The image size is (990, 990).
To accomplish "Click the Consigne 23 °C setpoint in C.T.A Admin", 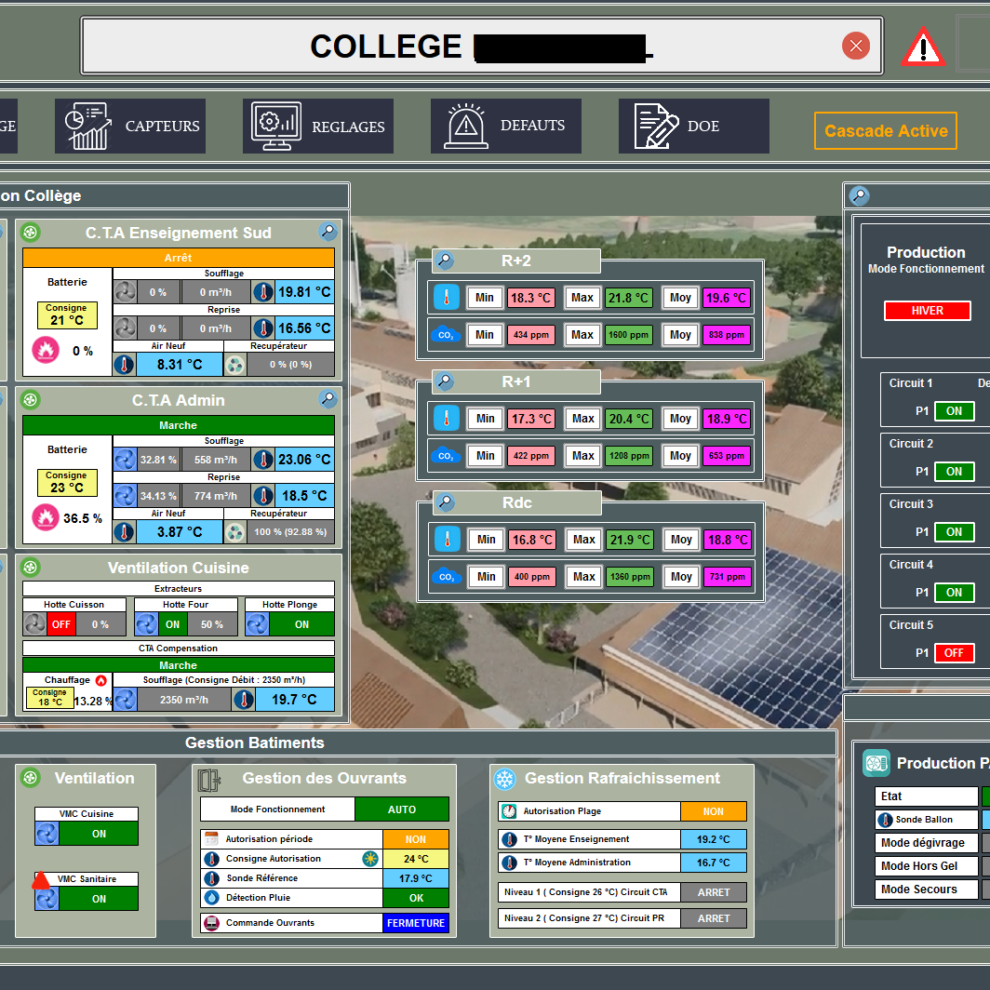I will coord(66,484).
